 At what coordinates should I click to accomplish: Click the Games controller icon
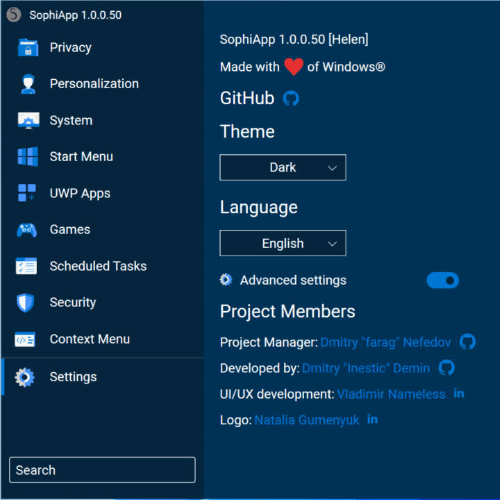27,230
